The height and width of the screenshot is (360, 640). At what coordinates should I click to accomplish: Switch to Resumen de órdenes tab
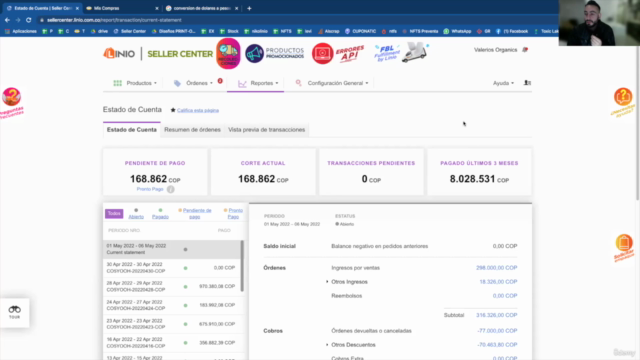192,129
